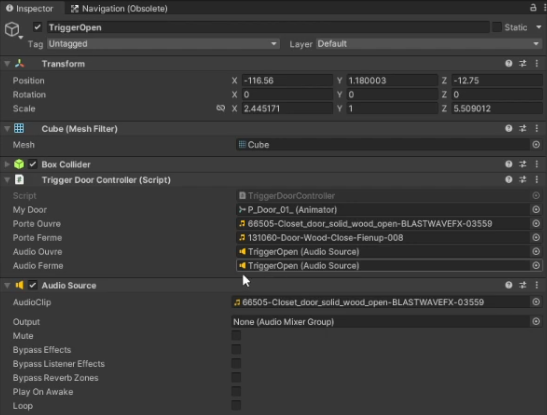The height and width of the screenshot is (415, 547).
Task: Collapse the Transform component foldout
Action: tap(7, 64)
